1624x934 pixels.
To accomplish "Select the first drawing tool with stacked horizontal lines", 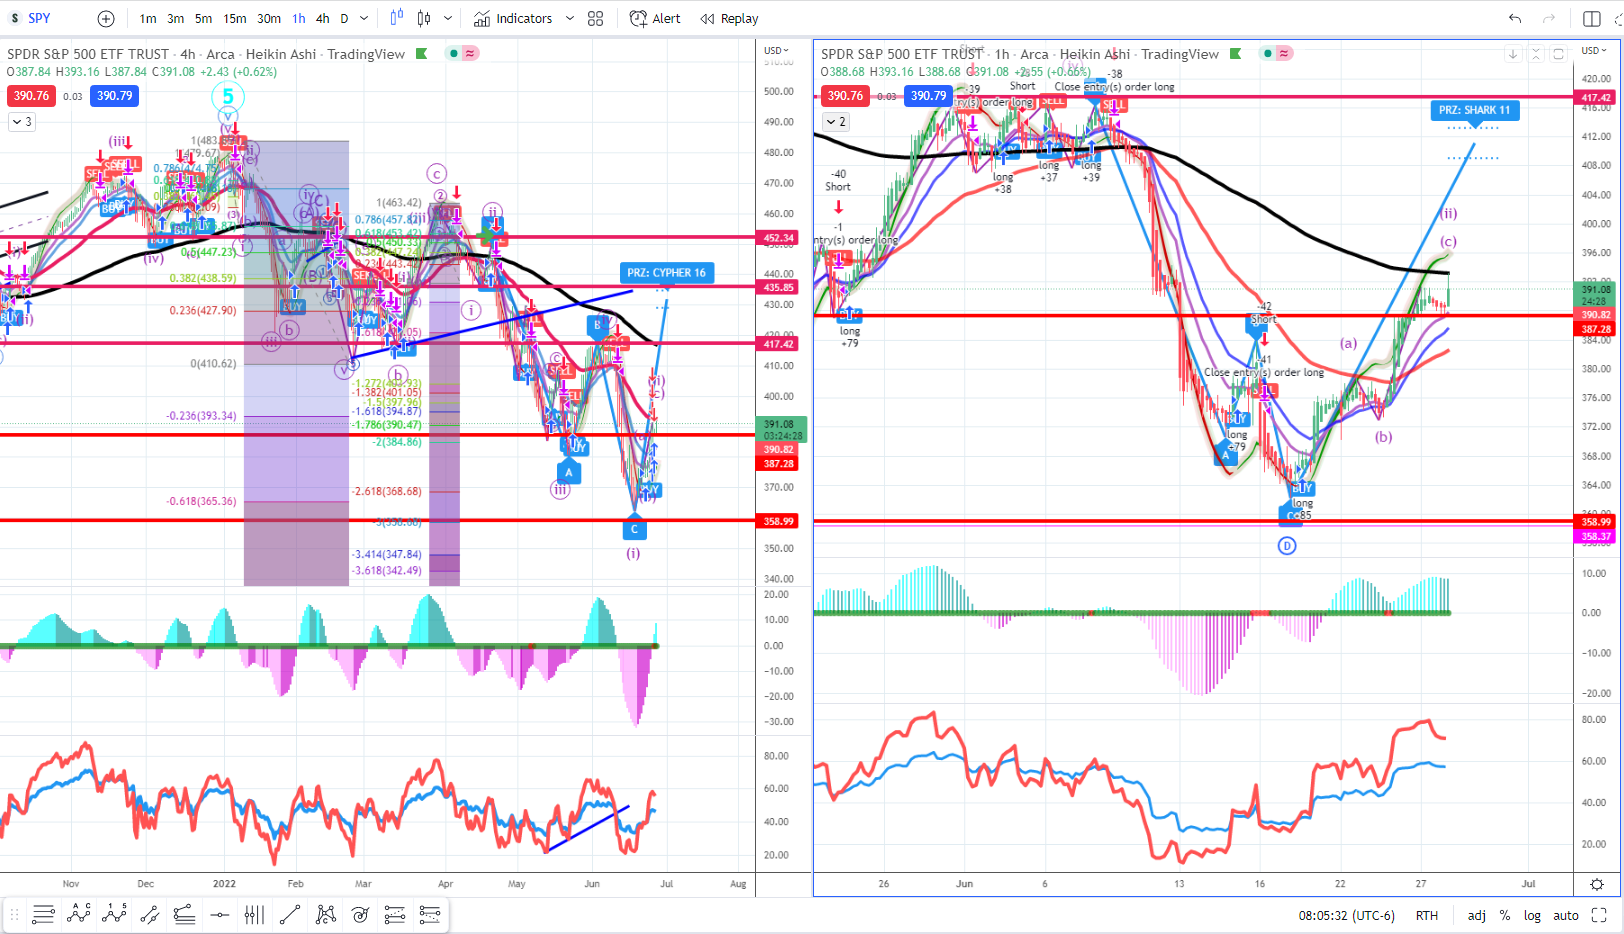I will (43, 914).
